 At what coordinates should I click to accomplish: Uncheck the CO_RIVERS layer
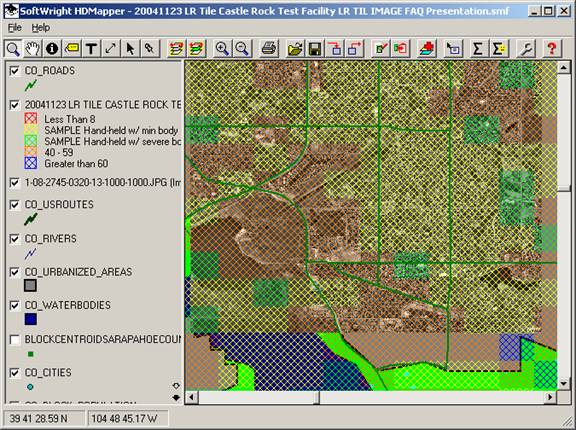[x=15, y=239]
